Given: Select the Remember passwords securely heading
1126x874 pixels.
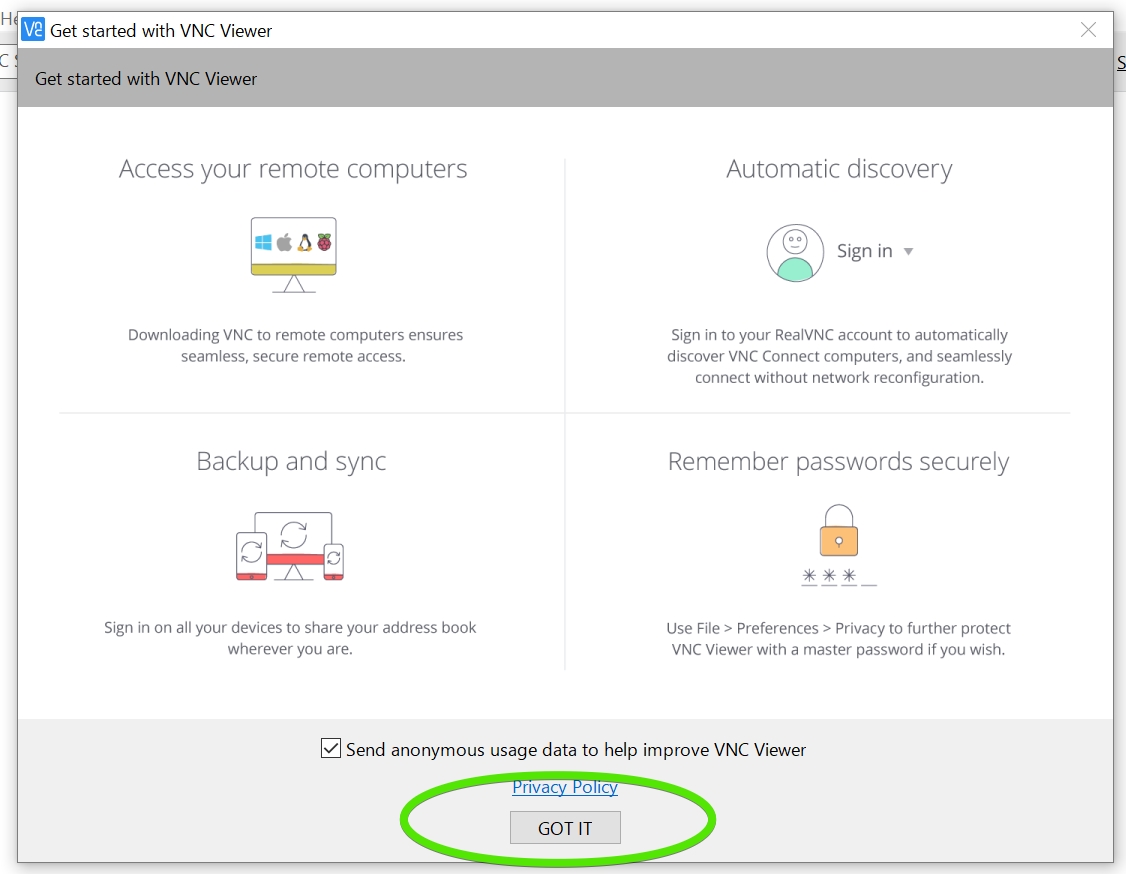Looking at the screenshot, I should [838, 461].
